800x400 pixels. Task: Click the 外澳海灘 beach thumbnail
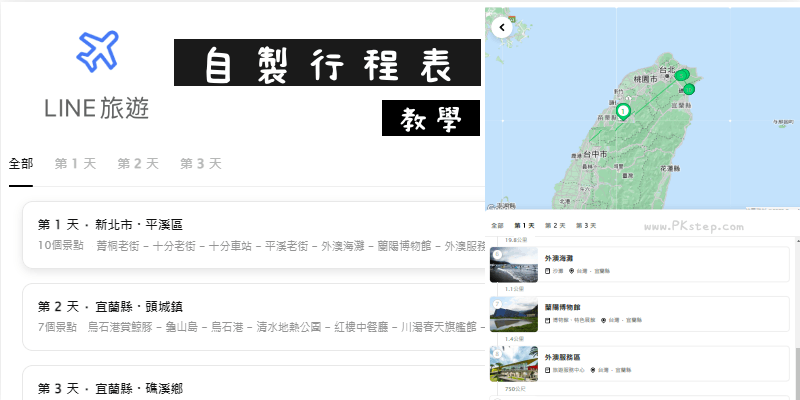[x=514, y=264]
